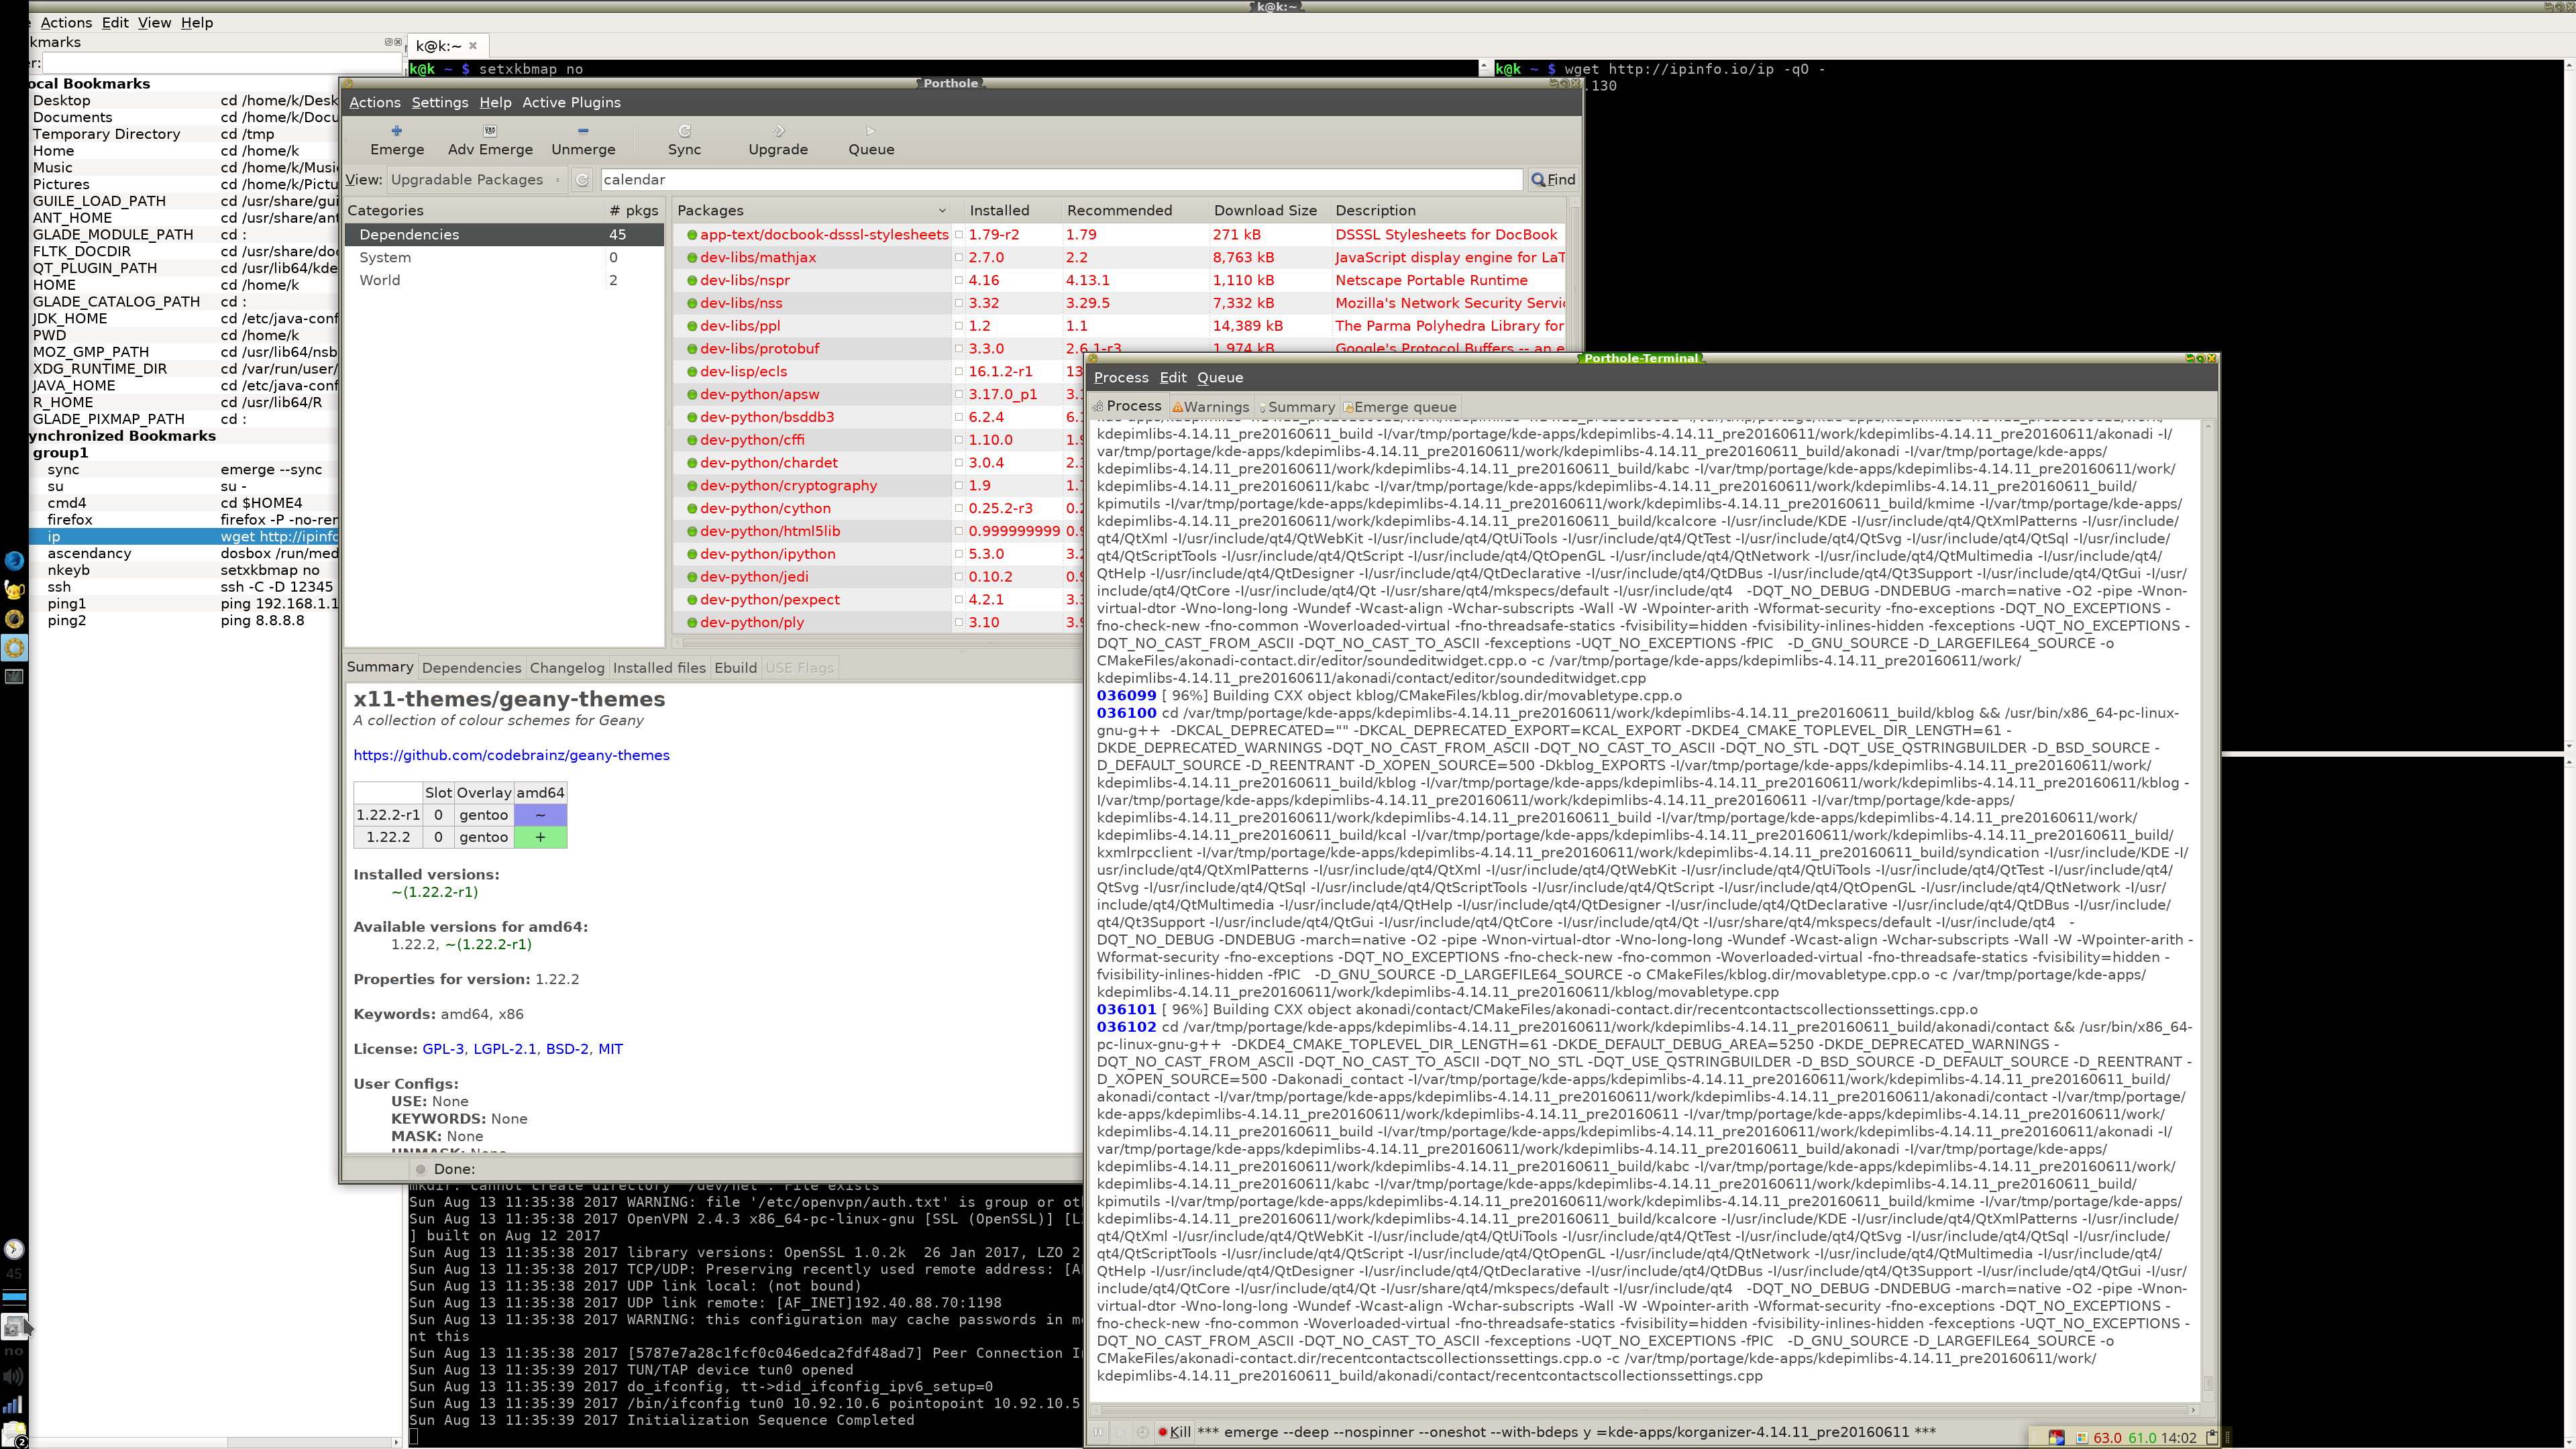The width and height of the screenshot is (2576, 1449).
Task: Click the clock icon in the left panel
Action: tap(14, 1249)
